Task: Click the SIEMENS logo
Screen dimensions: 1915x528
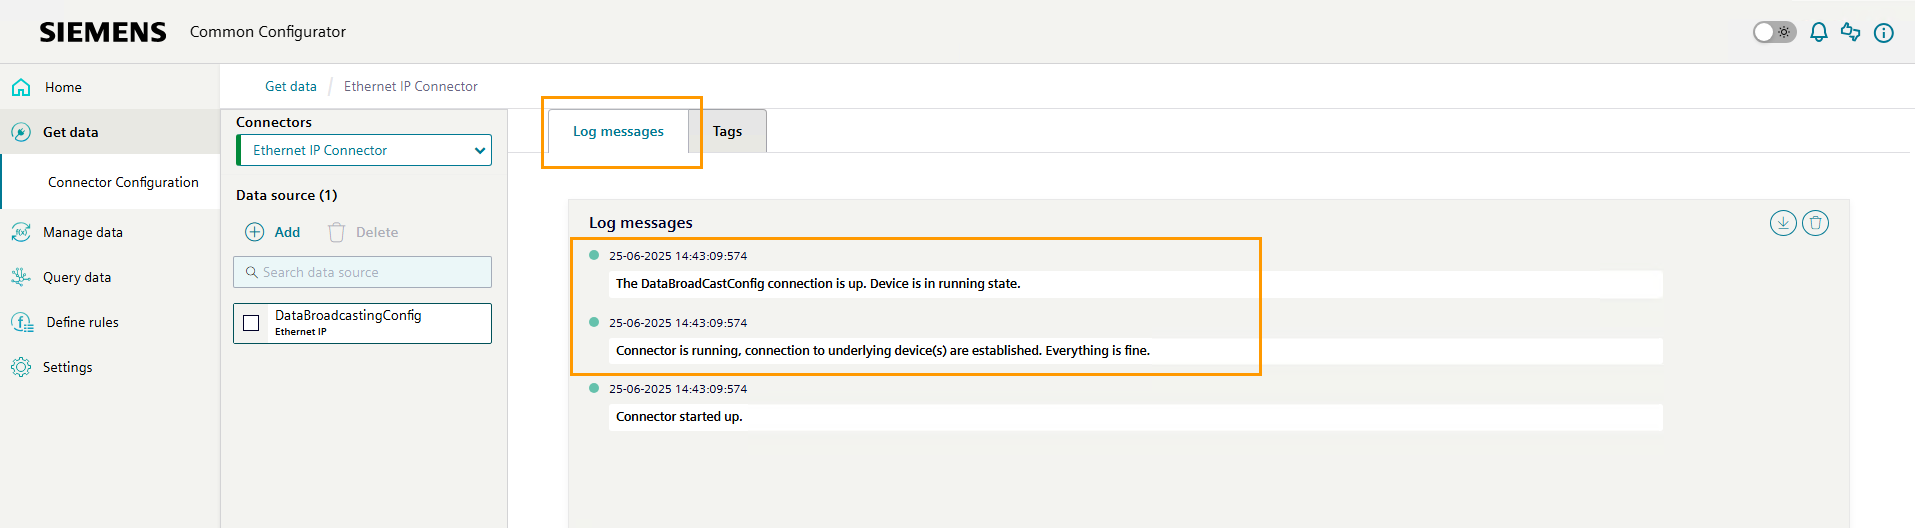Action: (103, 32)
